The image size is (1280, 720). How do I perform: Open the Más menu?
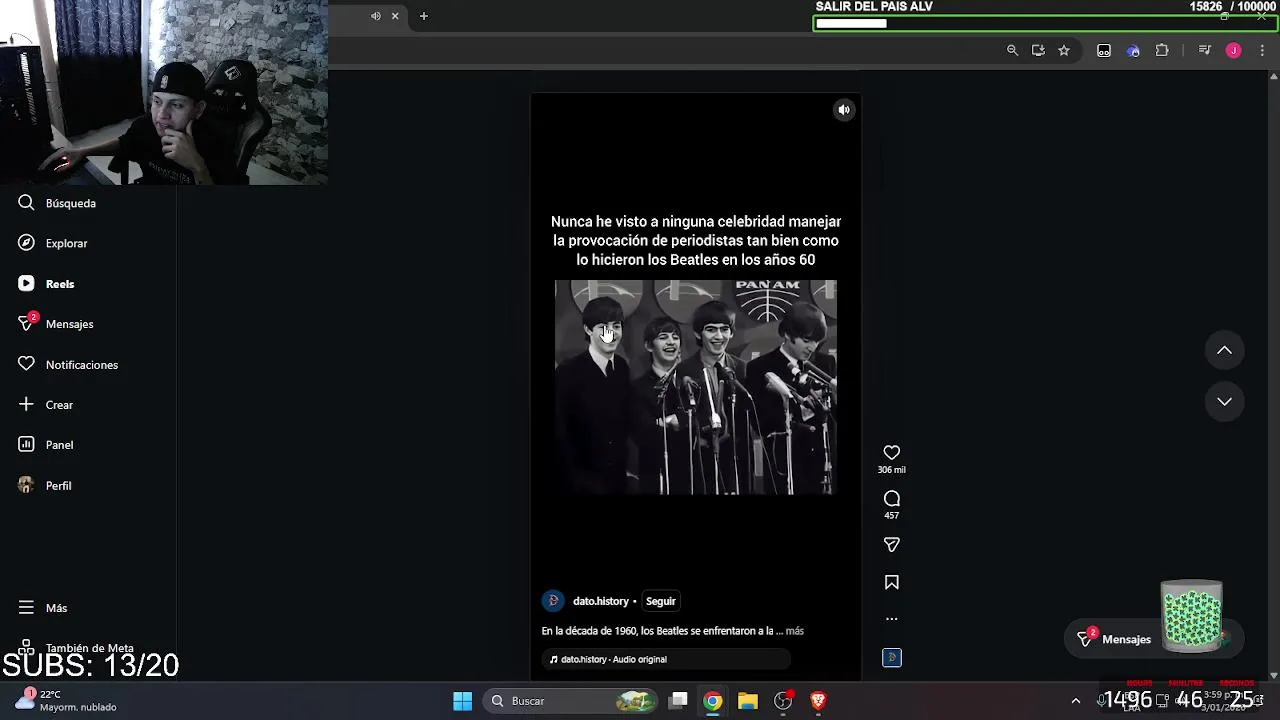[x=43, y=608]
